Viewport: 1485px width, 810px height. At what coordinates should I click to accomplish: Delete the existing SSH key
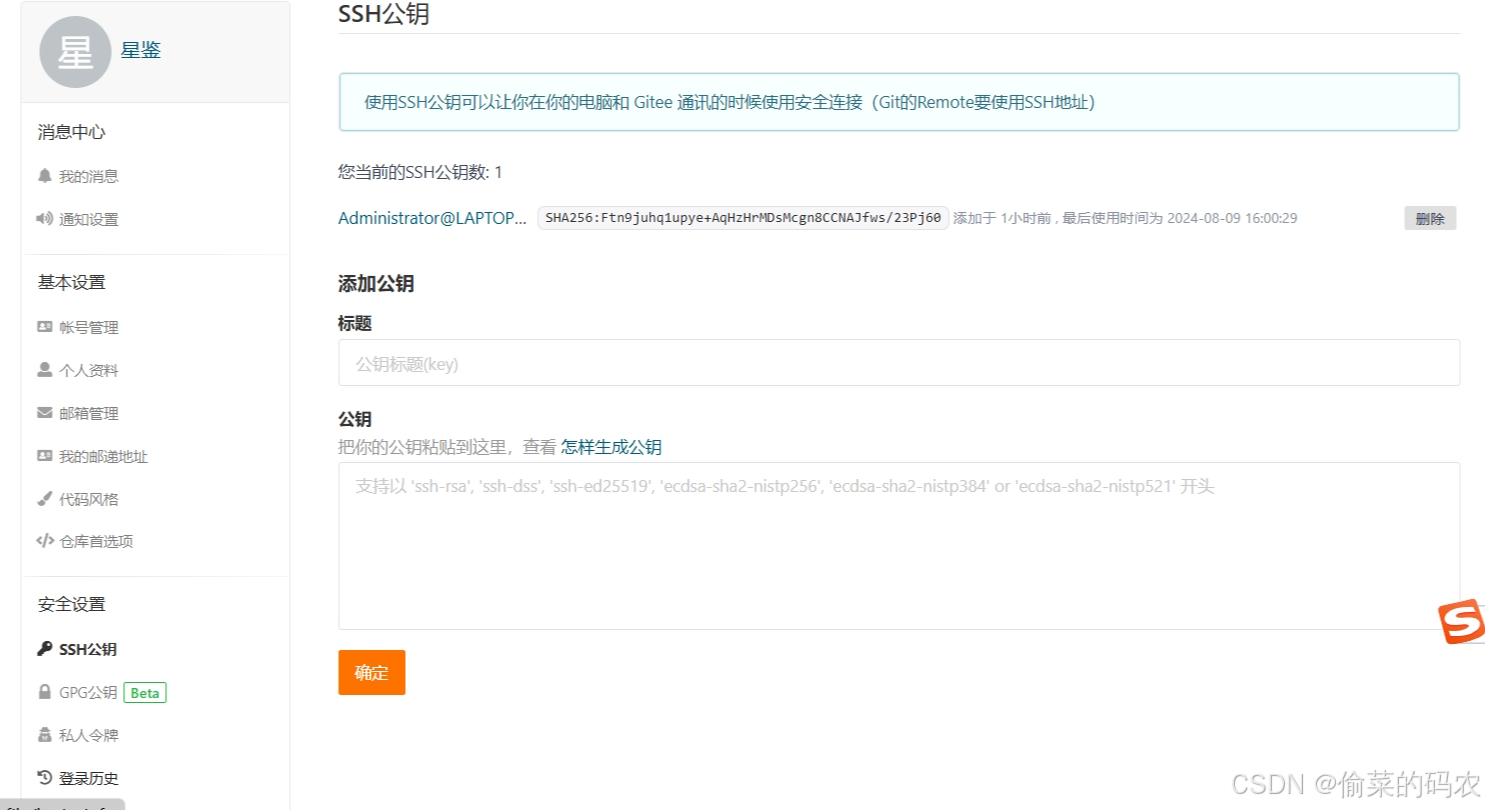click(x=1430, y=217)
